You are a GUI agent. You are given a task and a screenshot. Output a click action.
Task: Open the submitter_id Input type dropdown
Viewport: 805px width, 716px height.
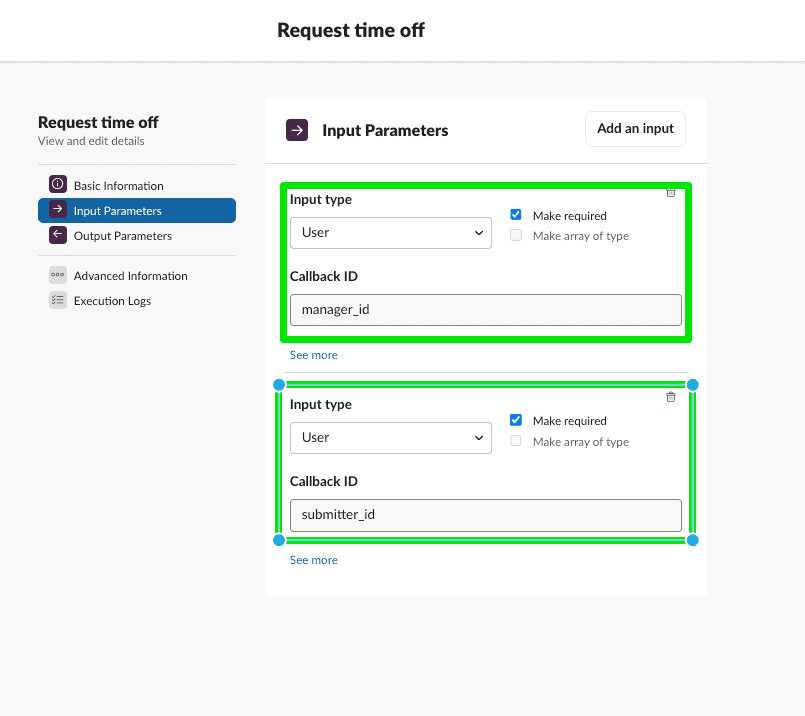coord(390,437)
